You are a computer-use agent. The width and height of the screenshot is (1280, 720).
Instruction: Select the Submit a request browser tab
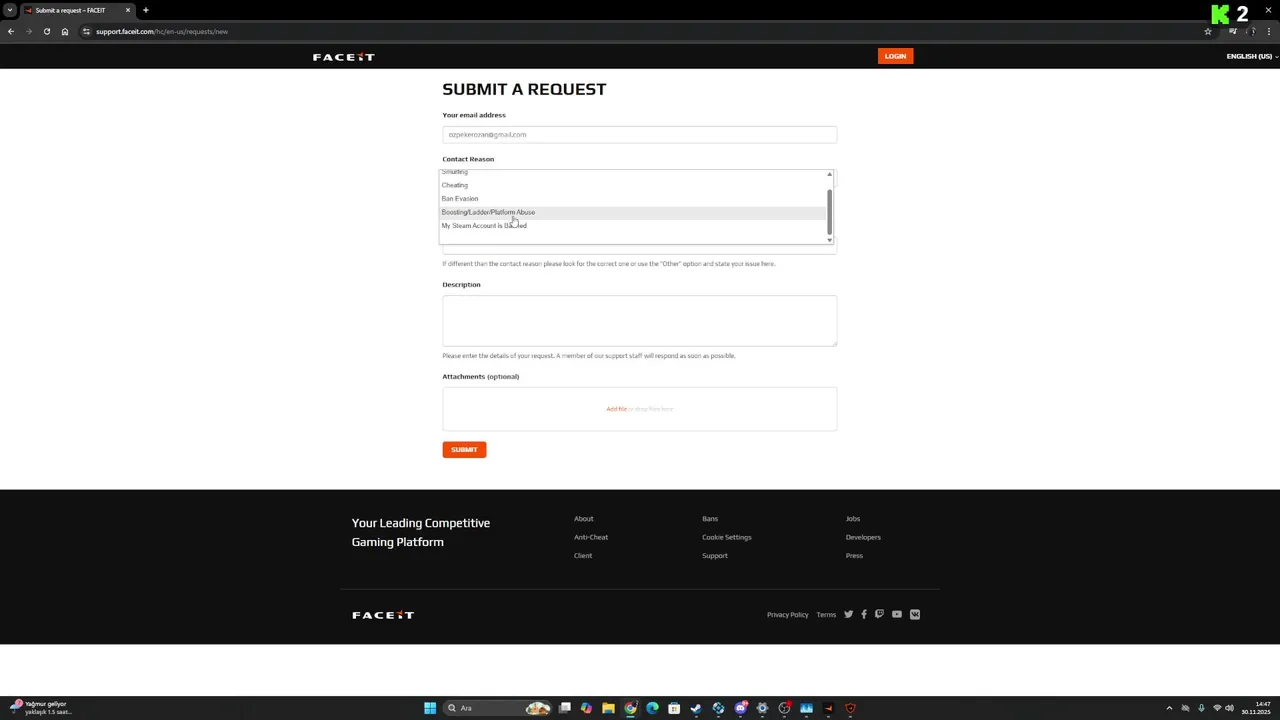77,10
